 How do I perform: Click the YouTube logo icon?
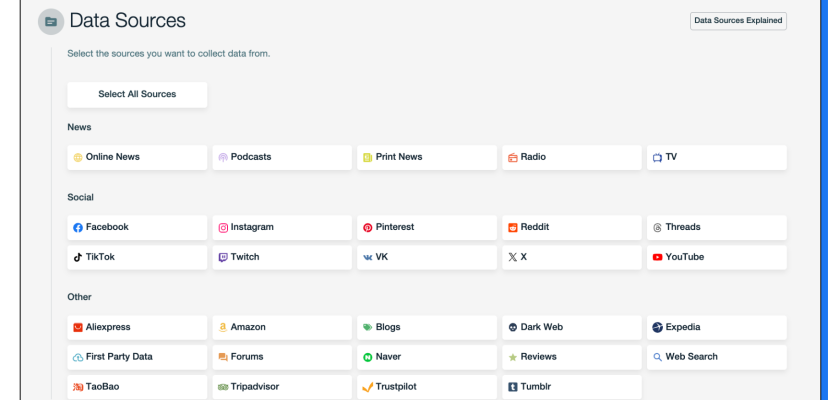point(657,257)
